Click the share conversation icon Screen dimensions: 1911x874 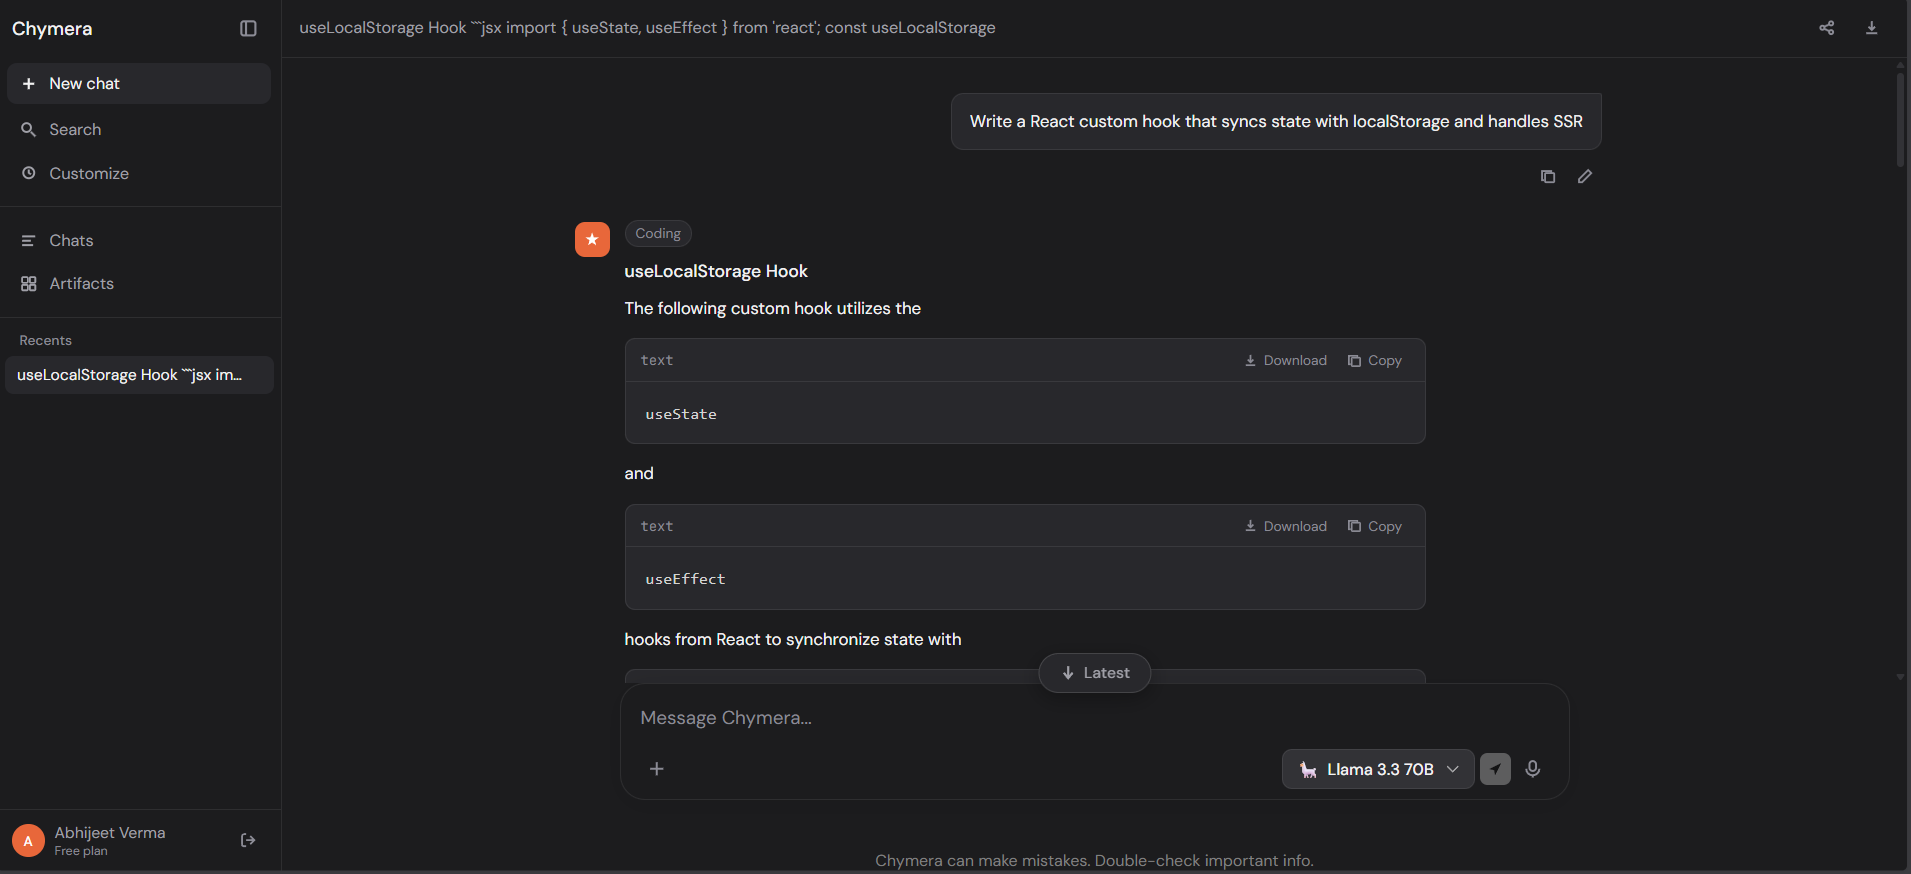coord(1826,28)
